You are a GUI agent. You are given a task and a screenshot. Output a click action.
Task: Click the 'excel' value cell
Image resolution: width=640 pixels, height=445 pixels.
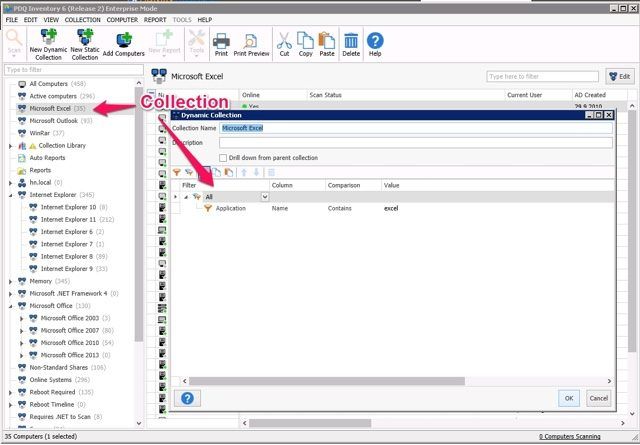click(391, 208)
